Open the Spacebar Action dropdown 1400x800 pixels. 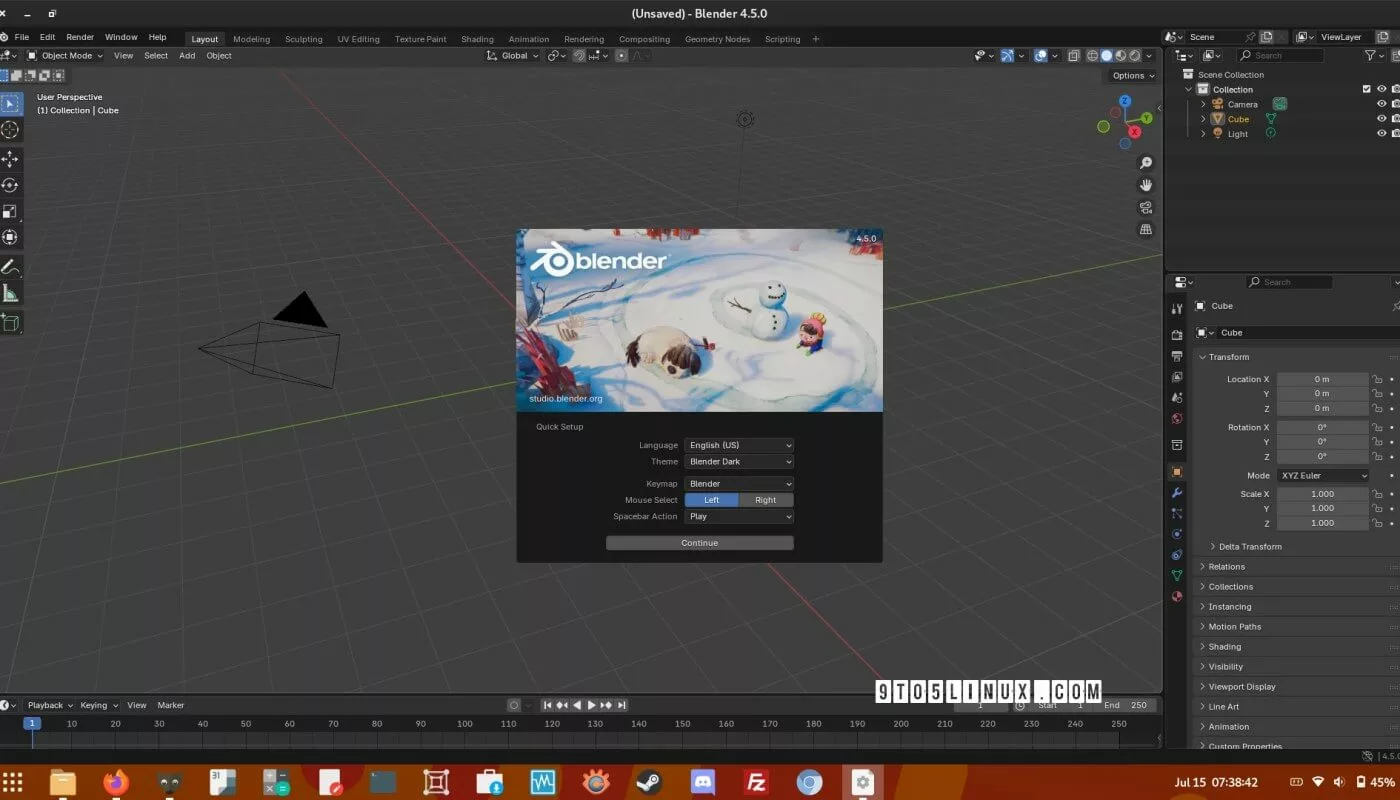(x=739, y=517)
